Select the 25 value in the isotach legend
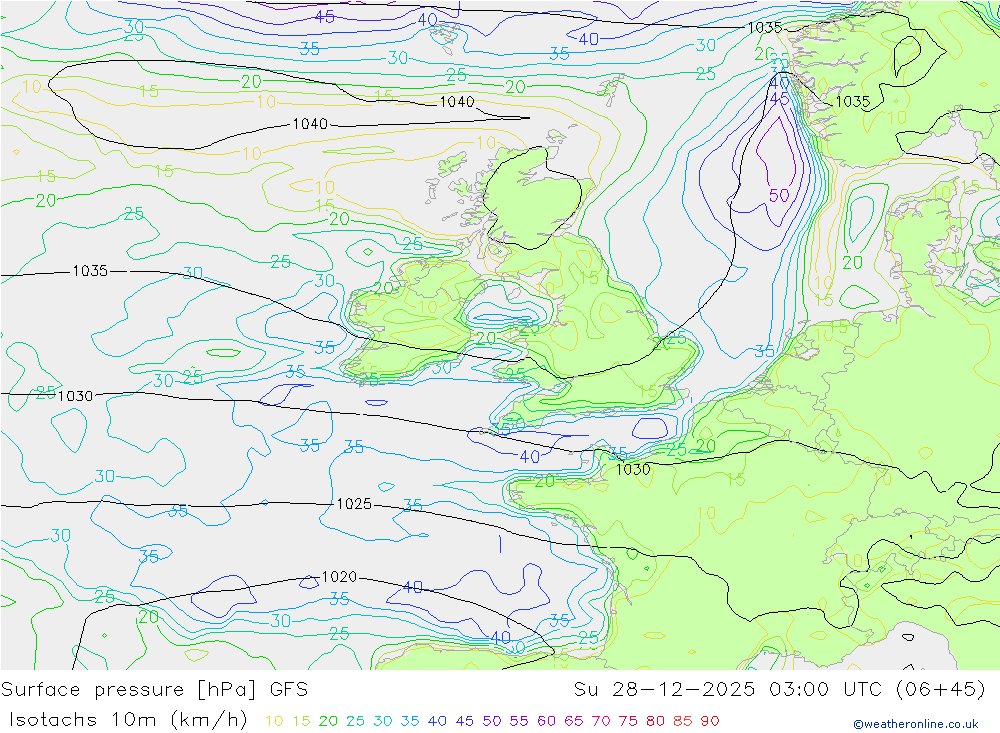The height and width of the screenshot is (733, 1000). 355,721
